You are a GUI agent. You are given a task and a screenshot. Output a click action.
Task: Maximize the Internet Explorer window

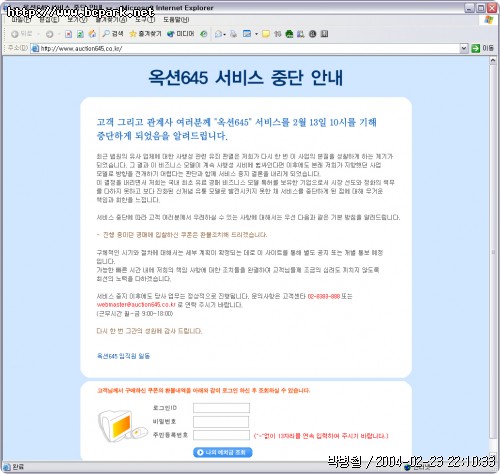pyautogui.click(x=481, y=8)
